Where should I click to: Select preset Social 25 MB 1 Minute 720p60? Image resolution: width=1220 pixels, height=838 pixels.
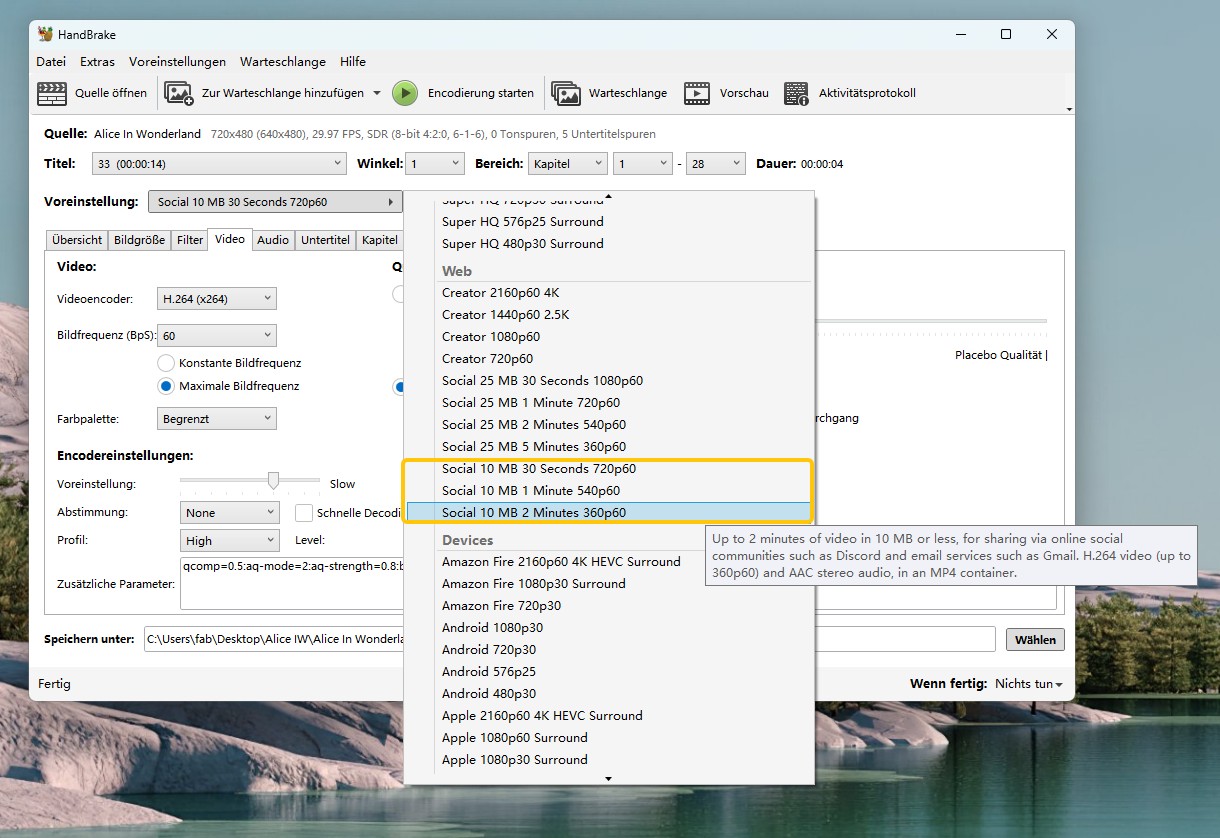pyautogui.click(x=531, y=403)
